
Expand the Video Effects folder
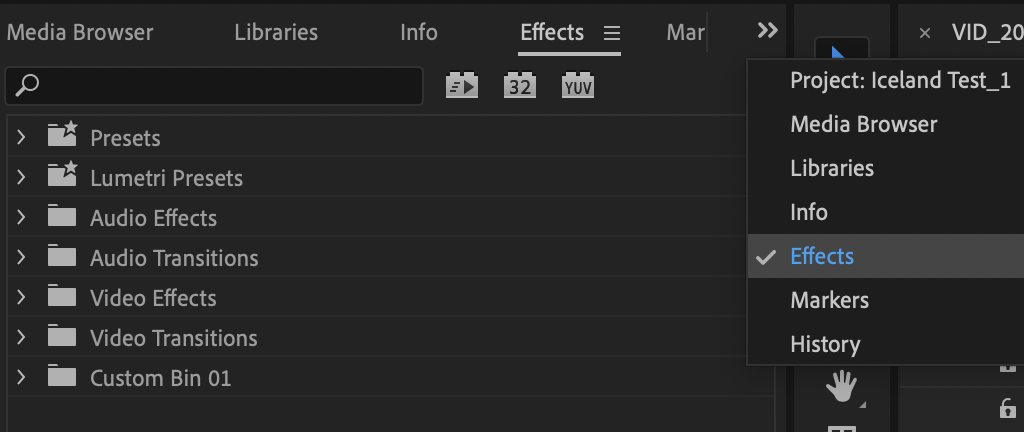tap(21, 298)
